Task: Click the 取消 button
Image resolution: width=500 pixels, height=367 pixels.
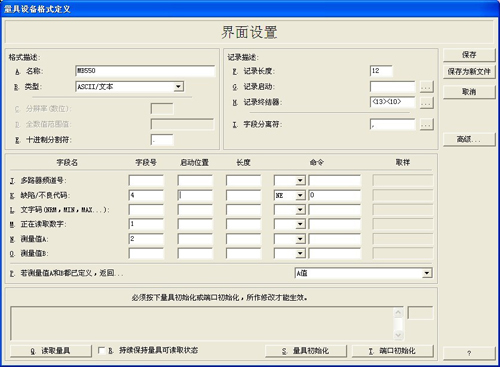Action: tap(469, 92)
